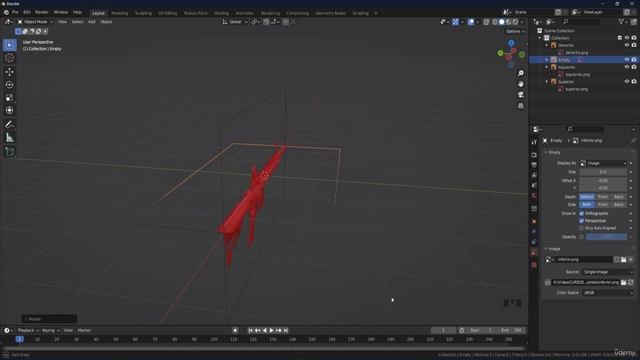This screenshot has width=640, height=360.
Task: Open the Object Data properties tab
Action: click(534, 252)
